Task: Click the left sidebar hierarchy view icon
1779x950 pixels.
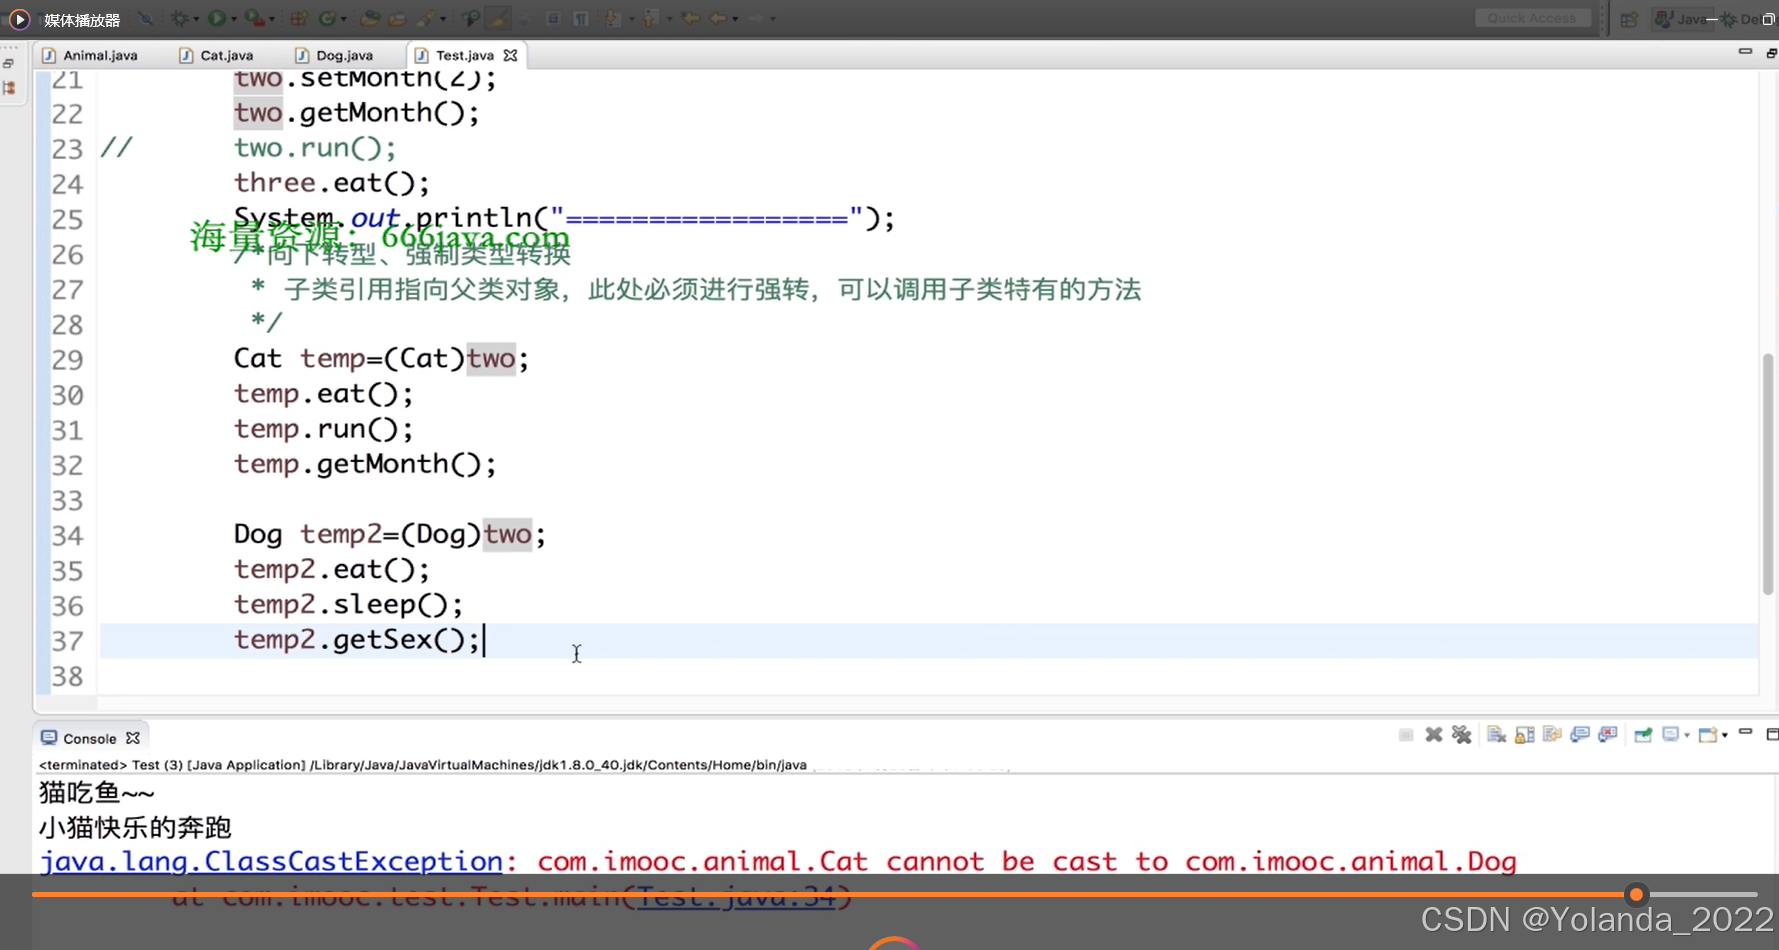Action: tap(9, 88)
